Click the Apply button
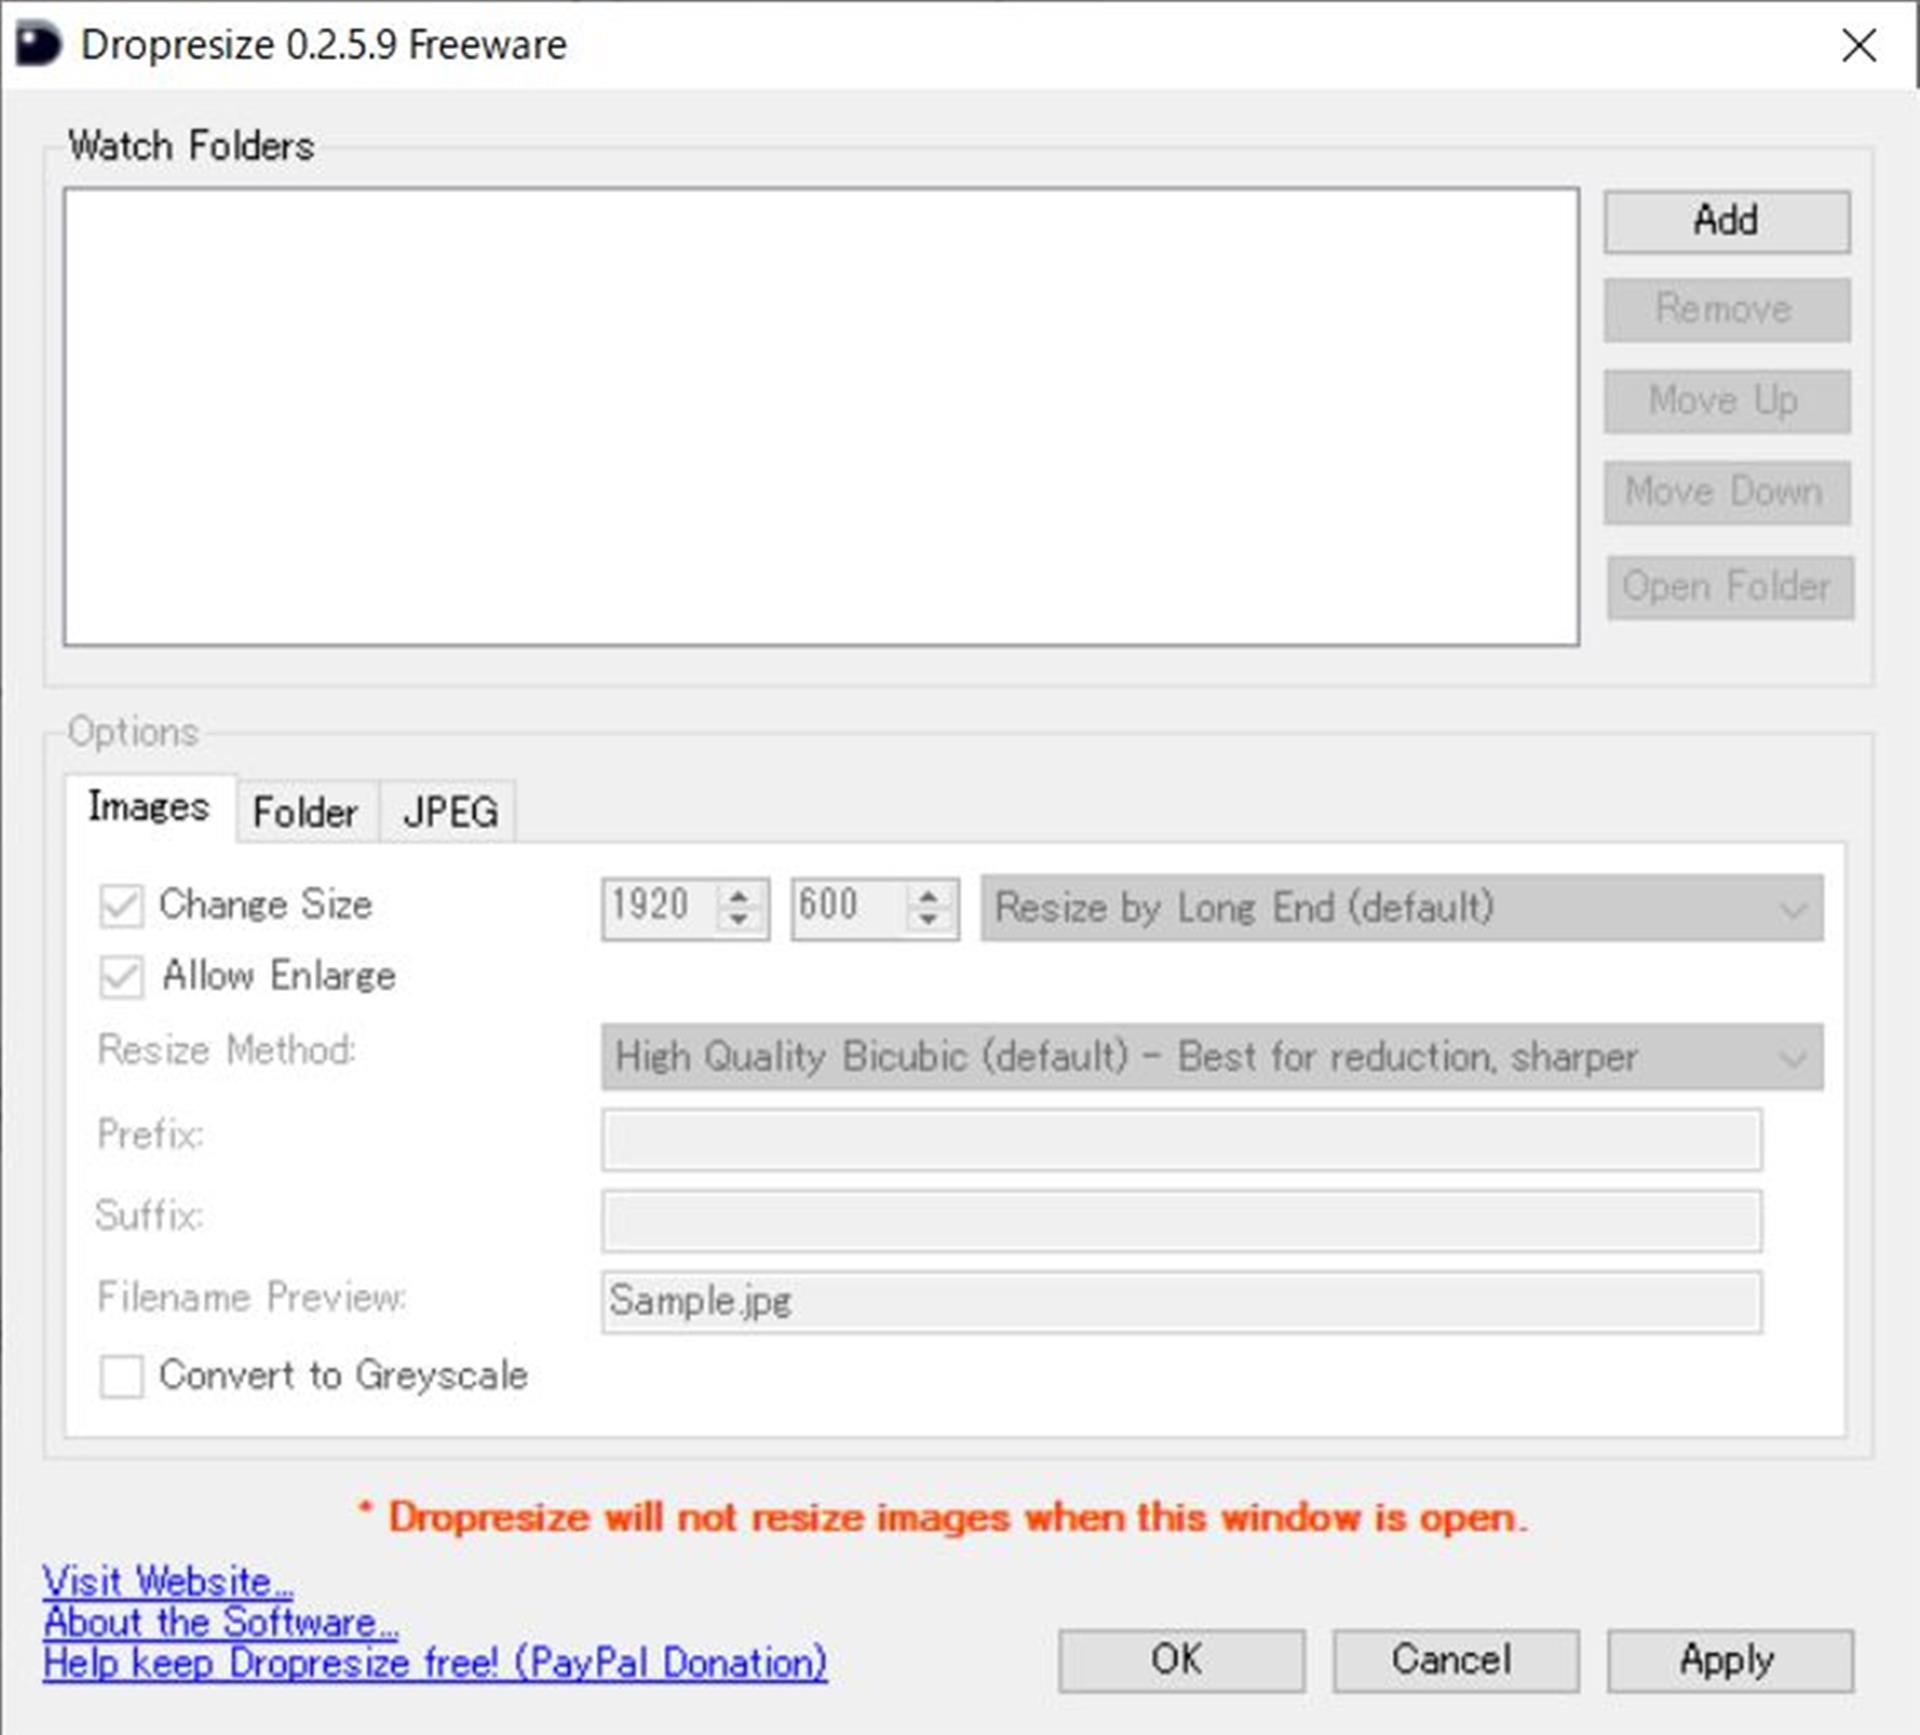Viewport: 1920px width, 1735px height. click(1728, 1660)
